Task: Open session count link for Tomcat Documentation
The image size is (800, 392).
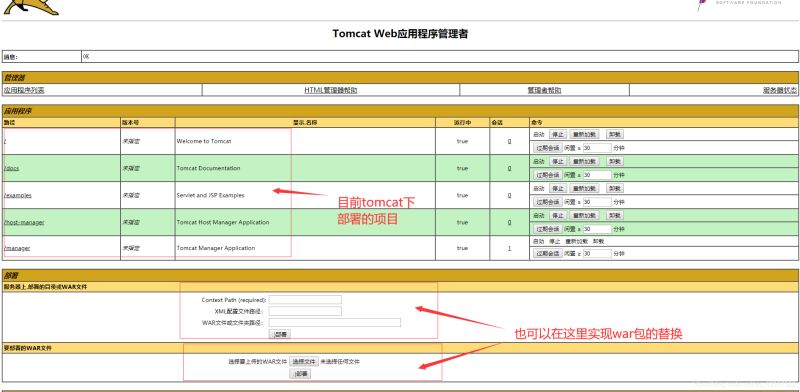Action: [x=509, y=168]
